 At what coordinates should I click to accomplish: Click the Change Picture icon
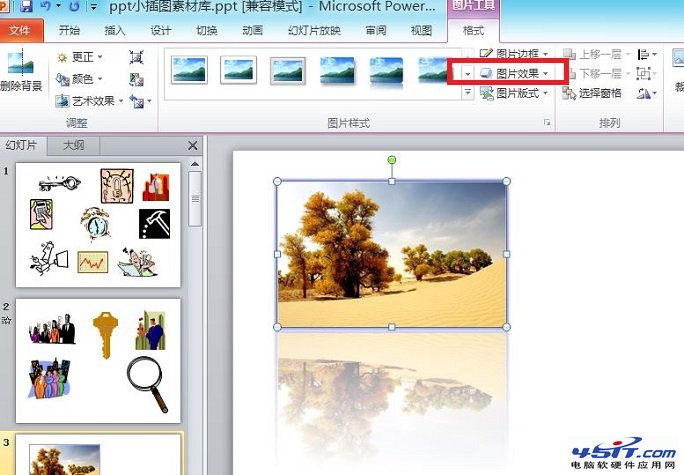136,79
